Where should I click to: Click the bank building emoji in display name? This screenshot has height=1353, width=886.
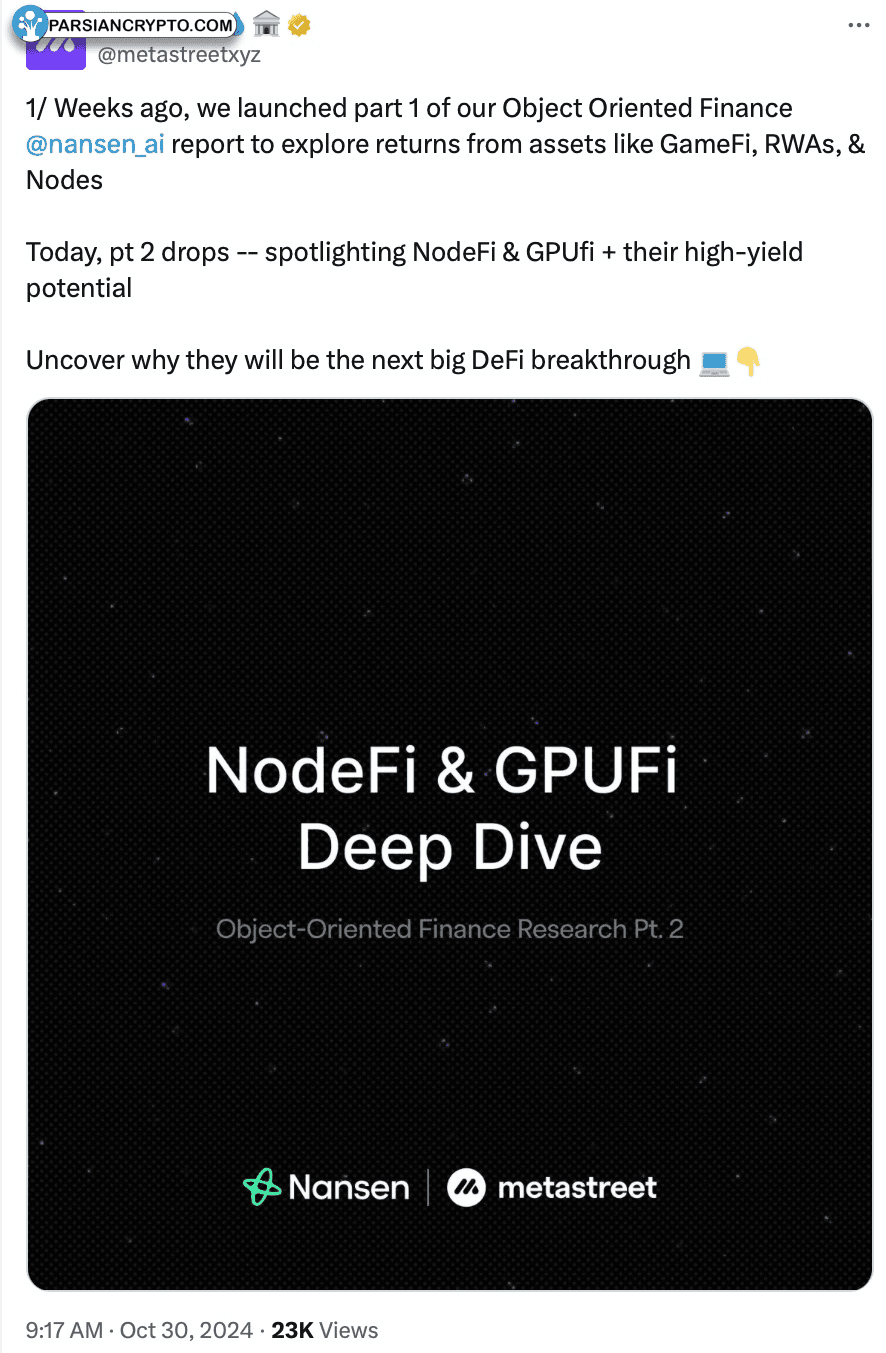266,25
